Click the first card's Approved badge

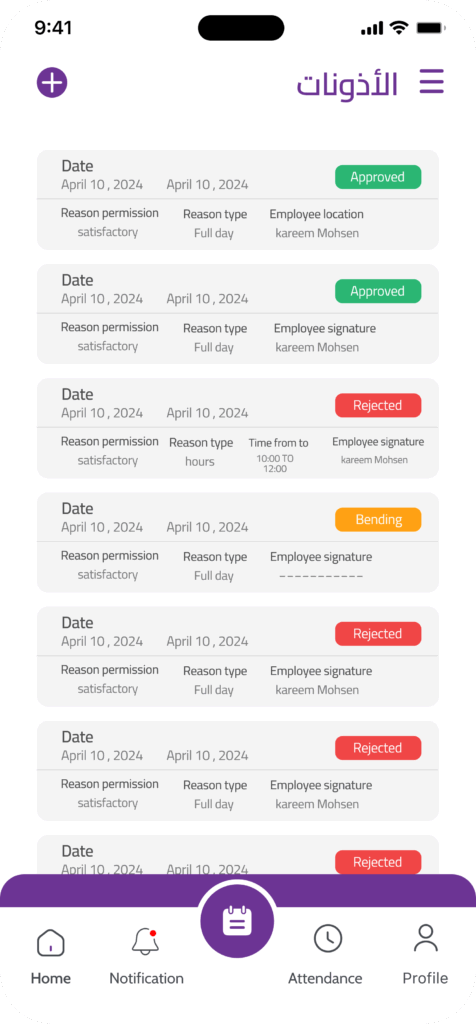(x=378, y=177)
